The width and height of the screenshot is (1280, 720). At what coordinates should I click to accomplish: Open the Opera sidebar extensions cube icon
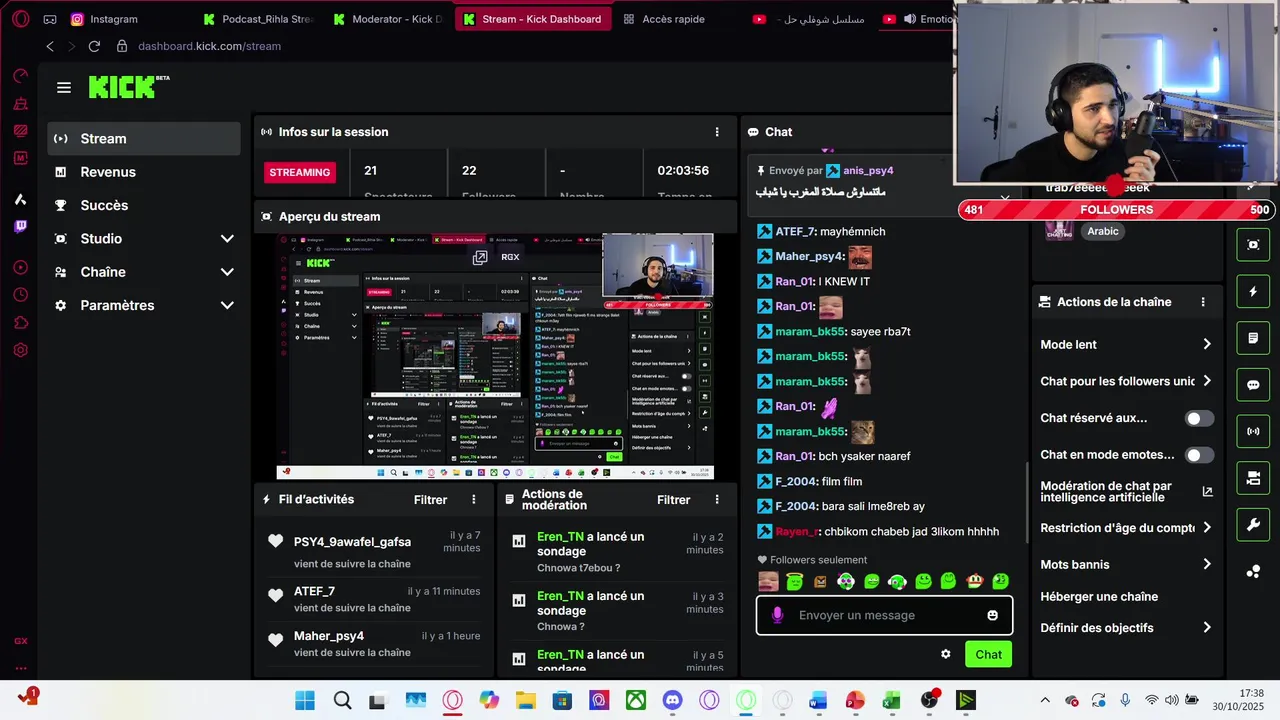tap(20, 323)
